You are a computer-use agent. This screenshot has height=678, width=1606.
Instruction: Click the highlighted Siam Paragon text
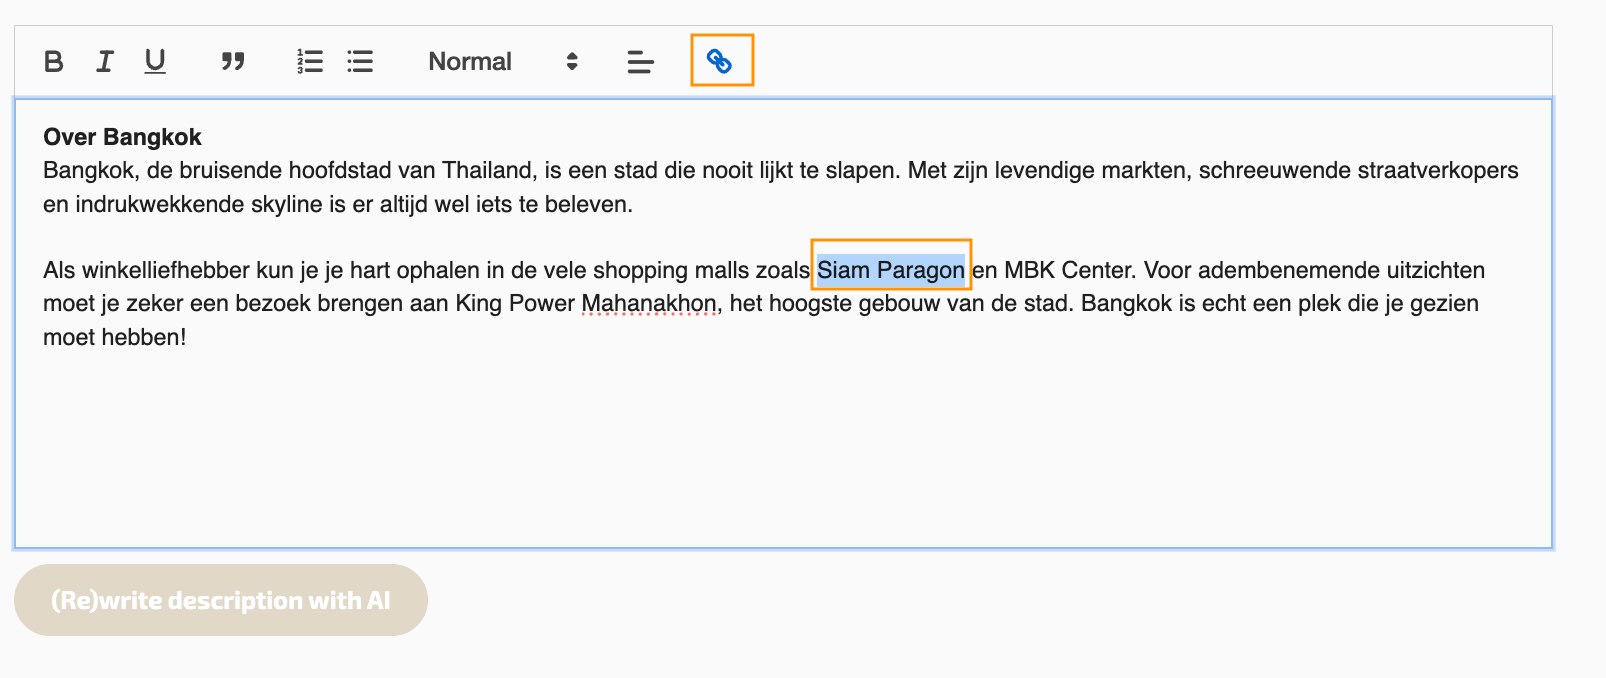pos(890,270)
